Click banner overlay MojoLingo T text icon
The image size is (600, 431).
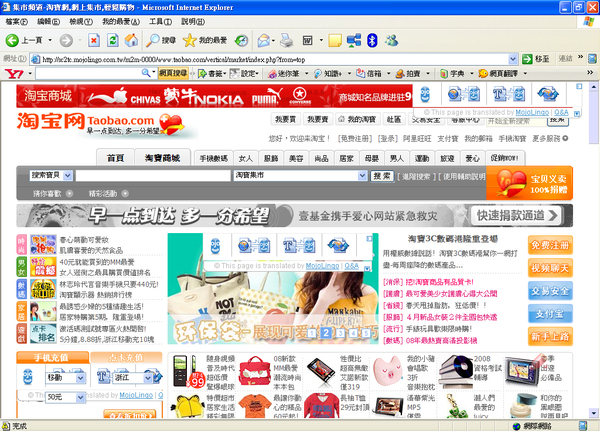(x=299, y=246)
